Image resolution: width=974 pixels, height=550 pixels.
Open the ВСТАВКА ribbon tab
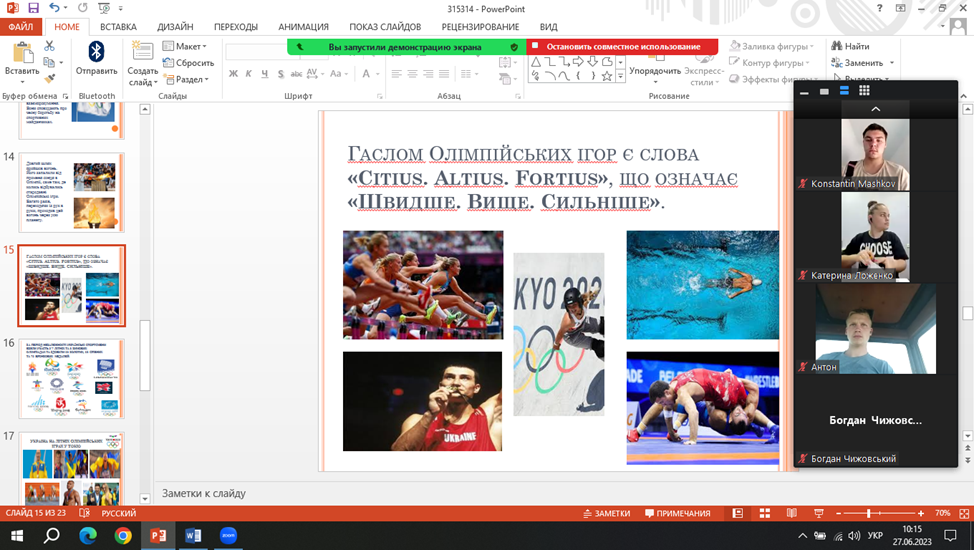(x=119, y=27)
